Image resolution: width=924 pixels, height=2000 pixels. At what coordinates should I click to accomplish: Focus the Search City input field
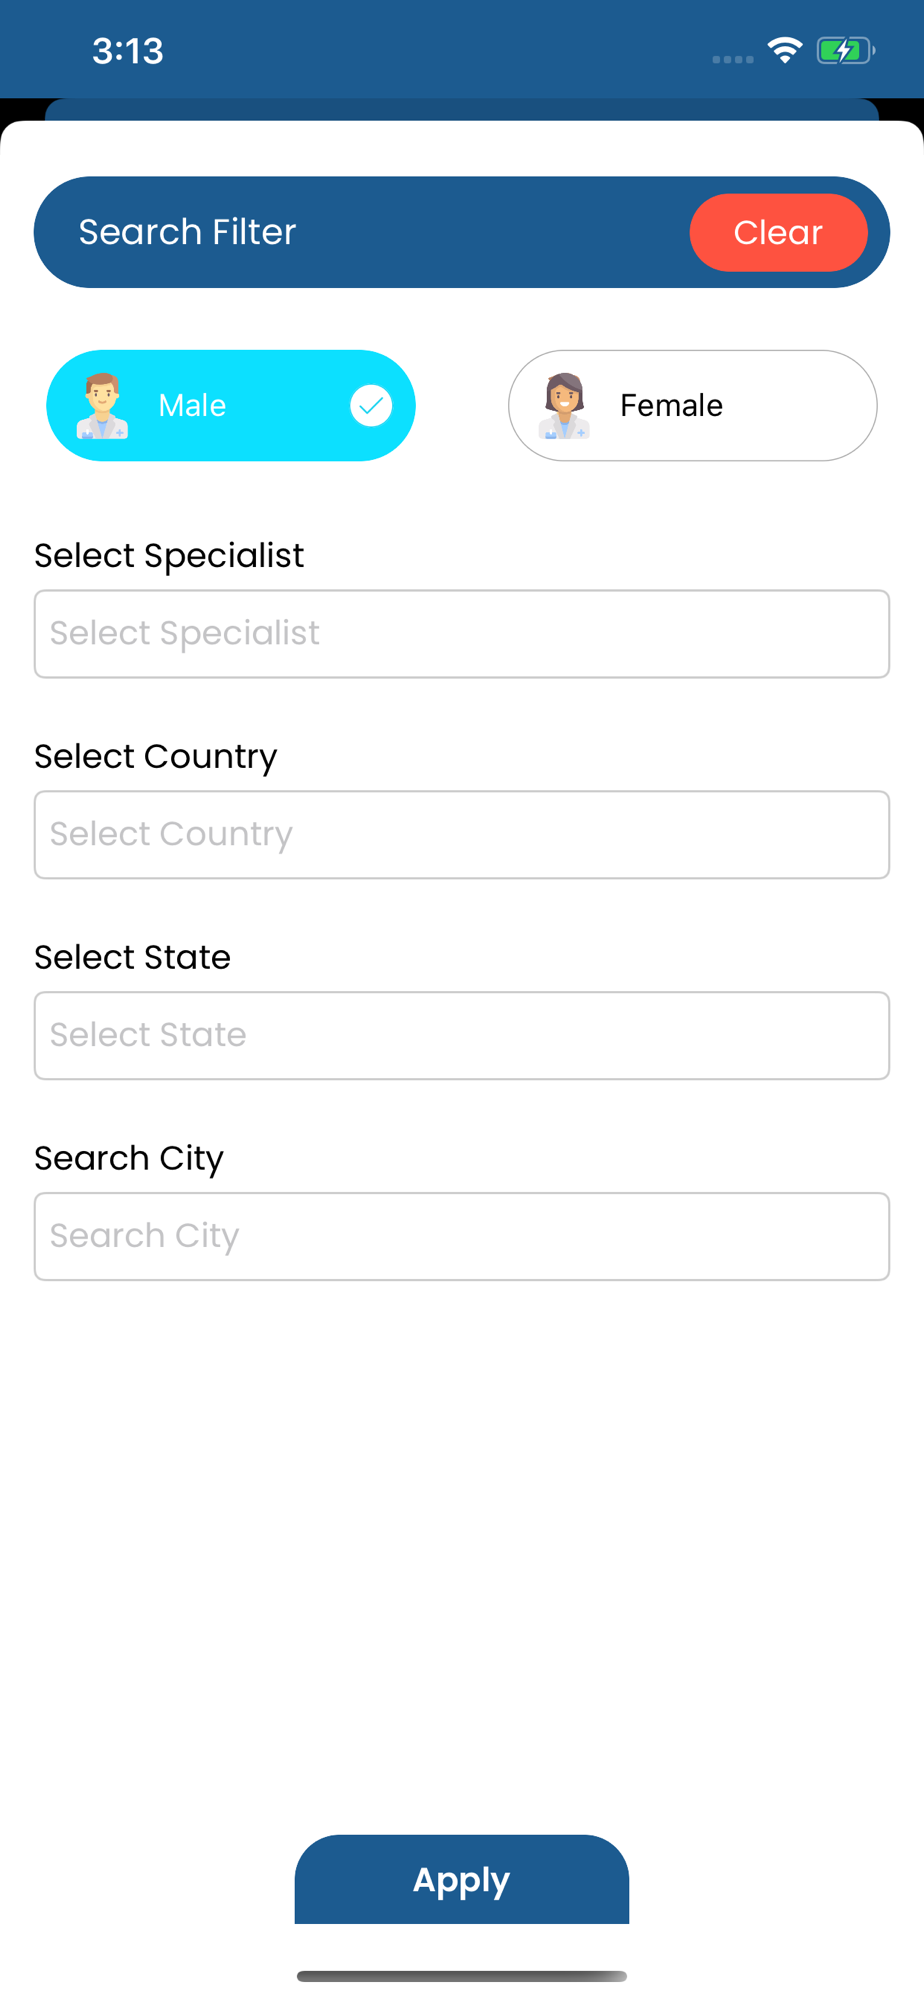coord(462,1237)
